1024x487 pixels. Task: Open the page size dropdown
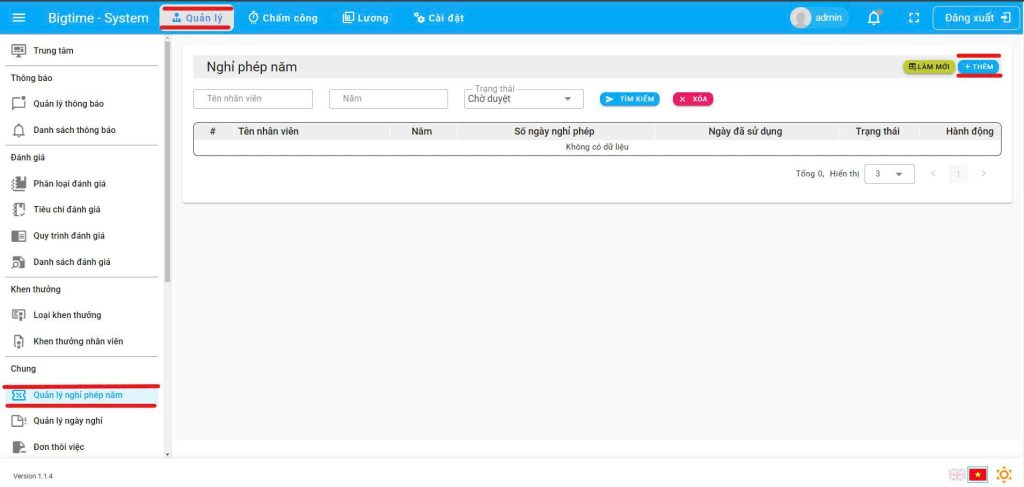[889, 174]
